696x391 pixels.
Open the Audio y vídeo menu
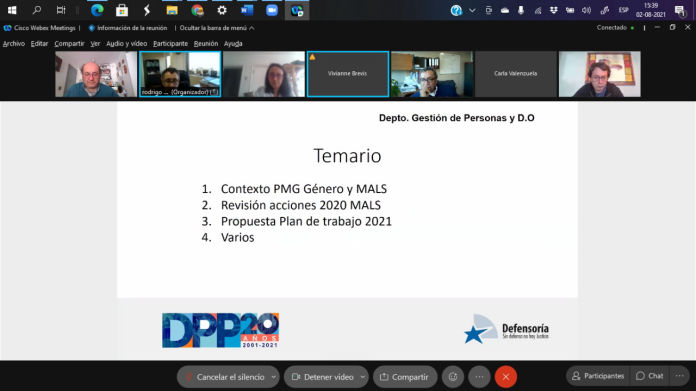[127, 43]
